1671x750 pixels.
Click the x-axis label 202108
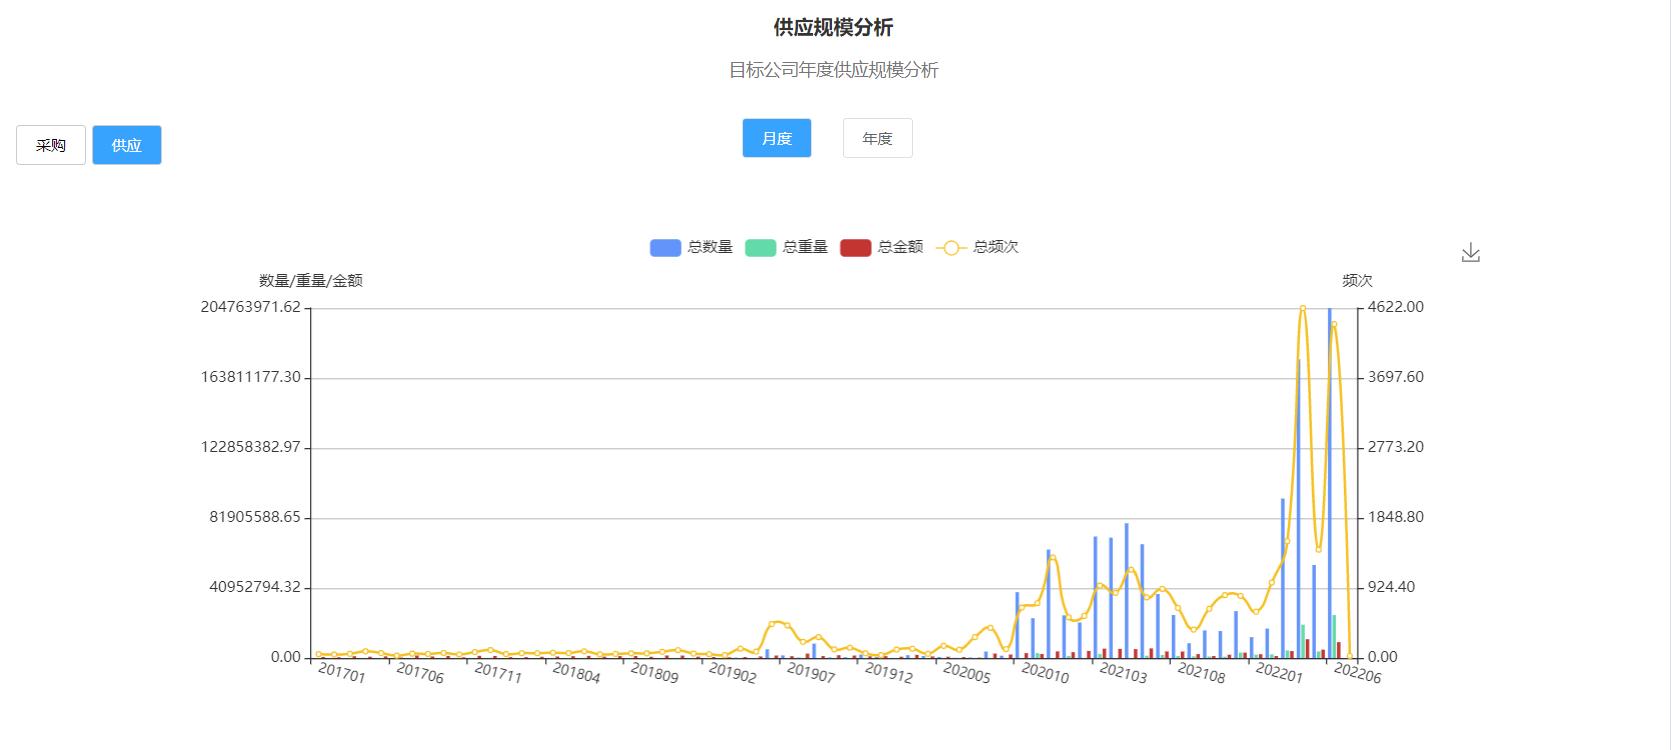1201,673
